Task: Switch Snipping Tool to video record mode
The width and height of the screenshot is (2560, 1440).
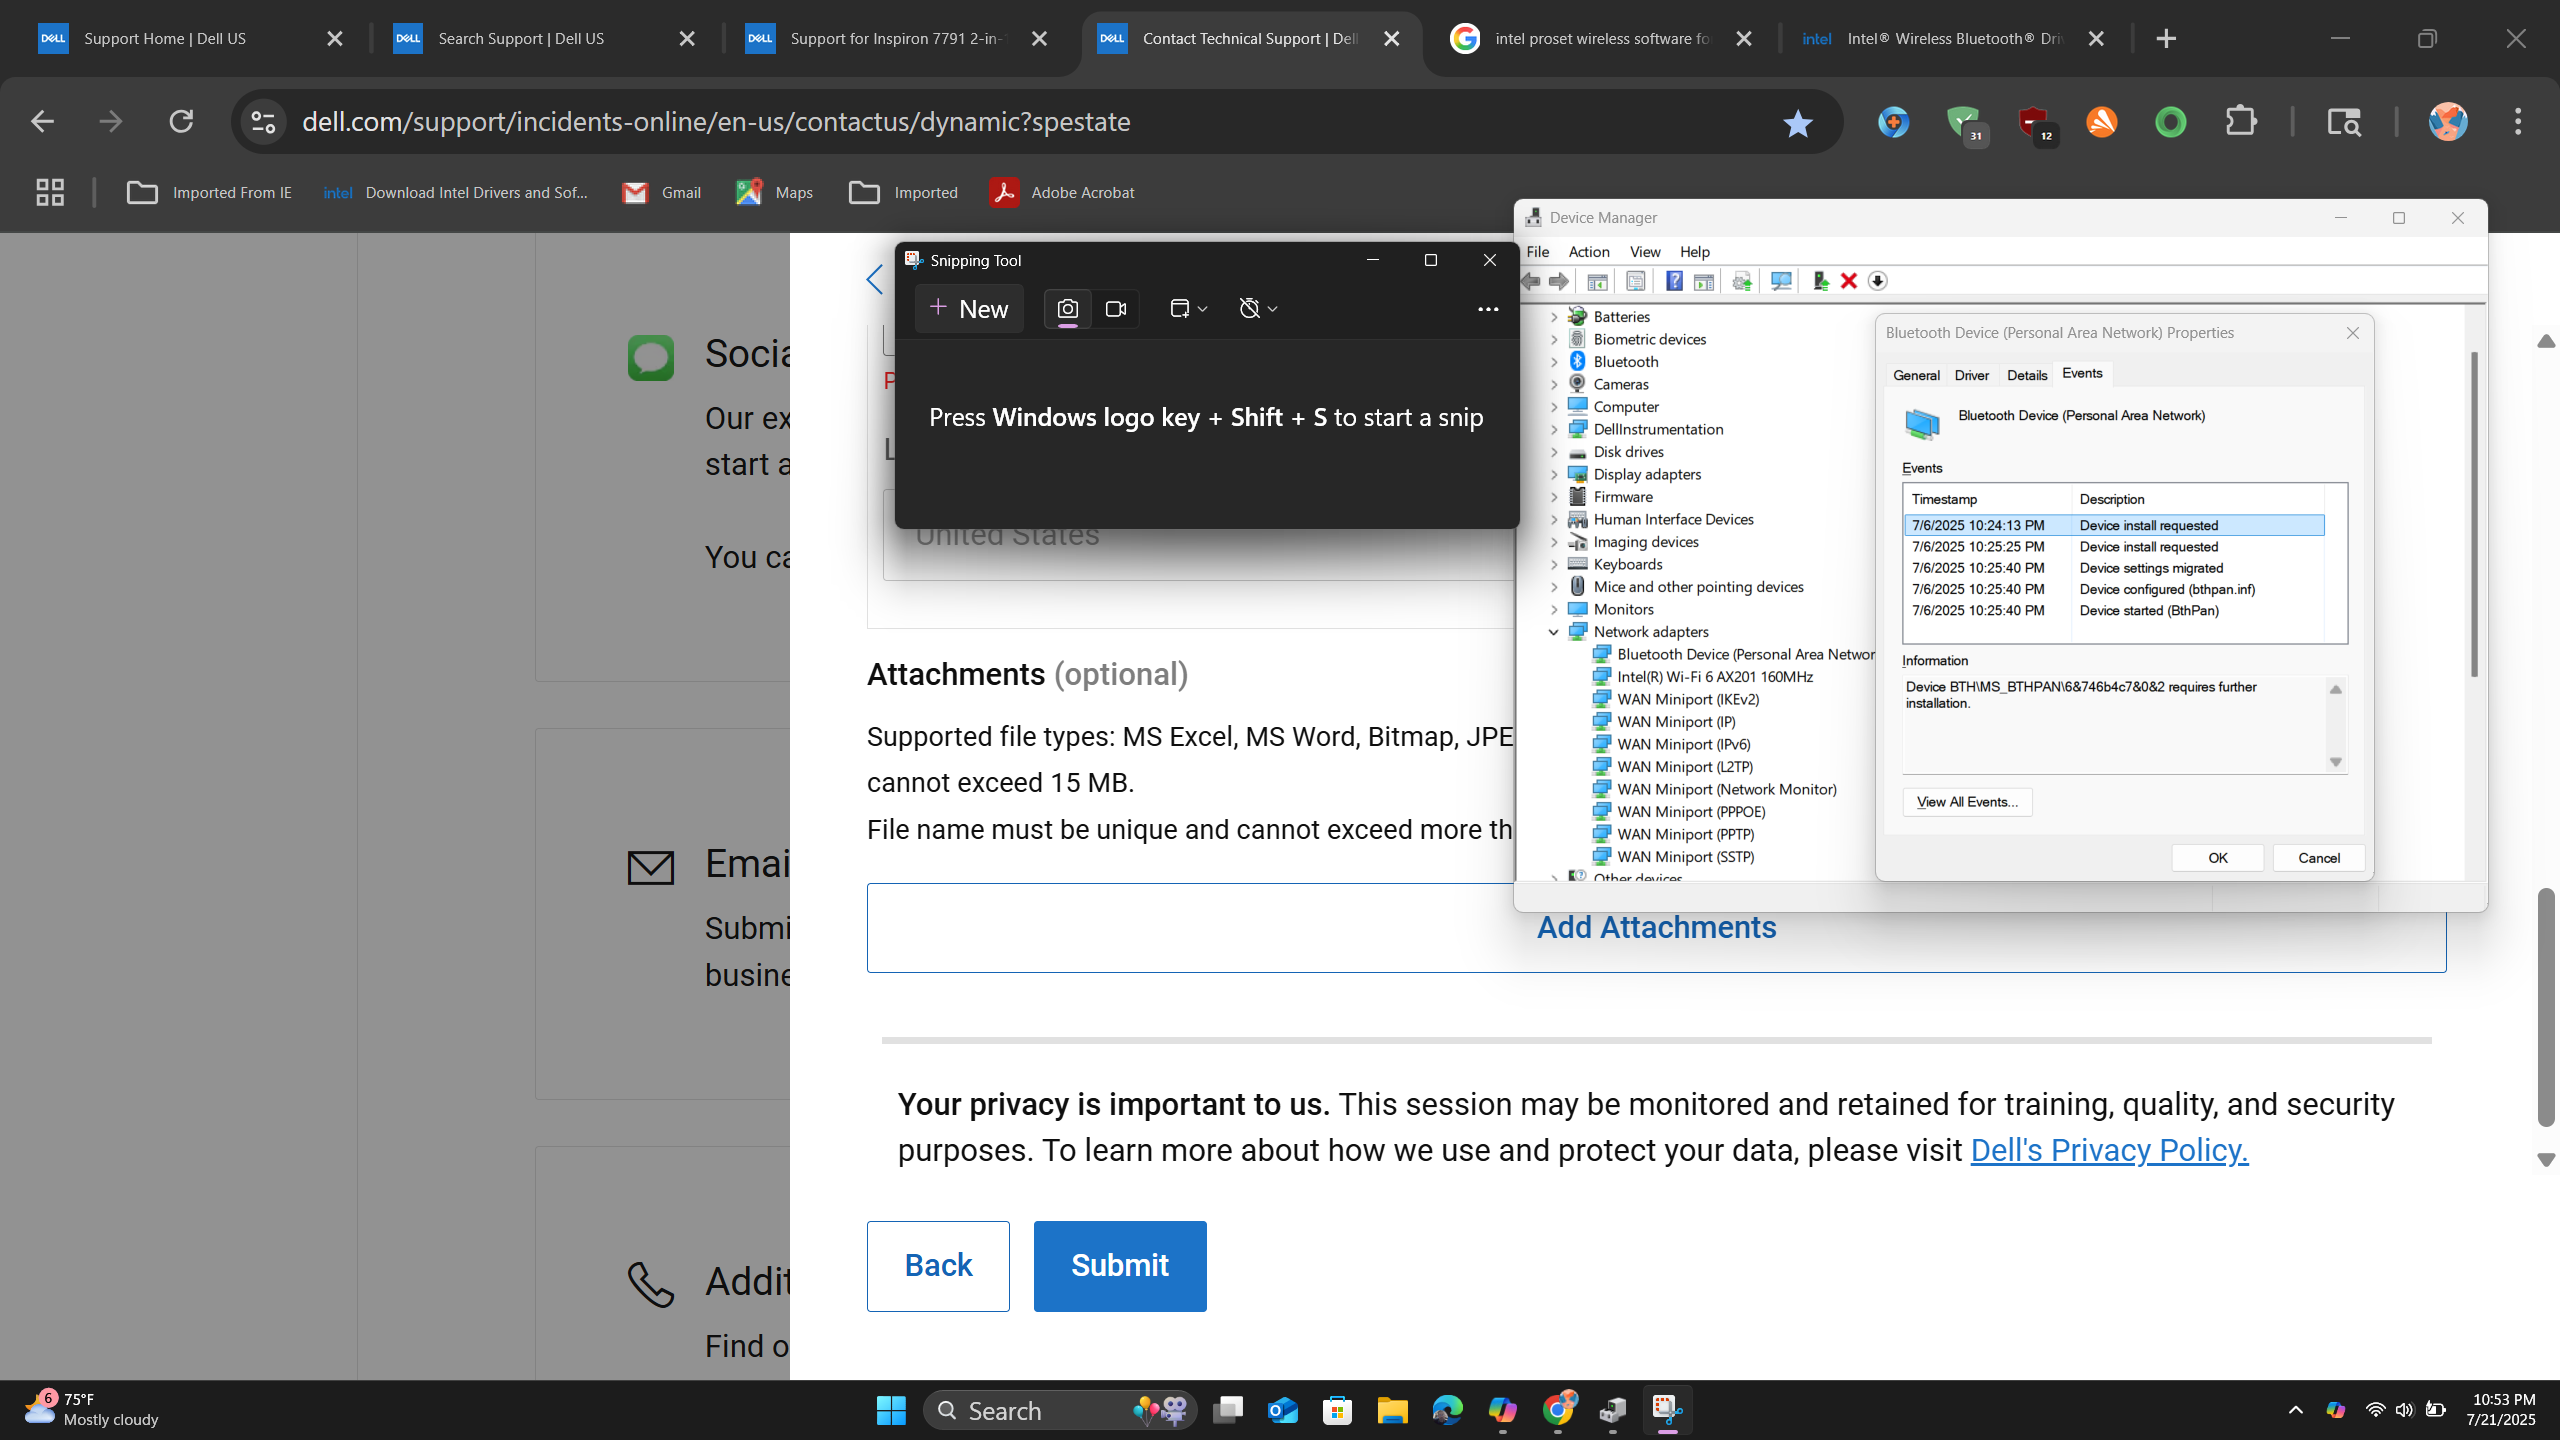Action: (1116, 309)
